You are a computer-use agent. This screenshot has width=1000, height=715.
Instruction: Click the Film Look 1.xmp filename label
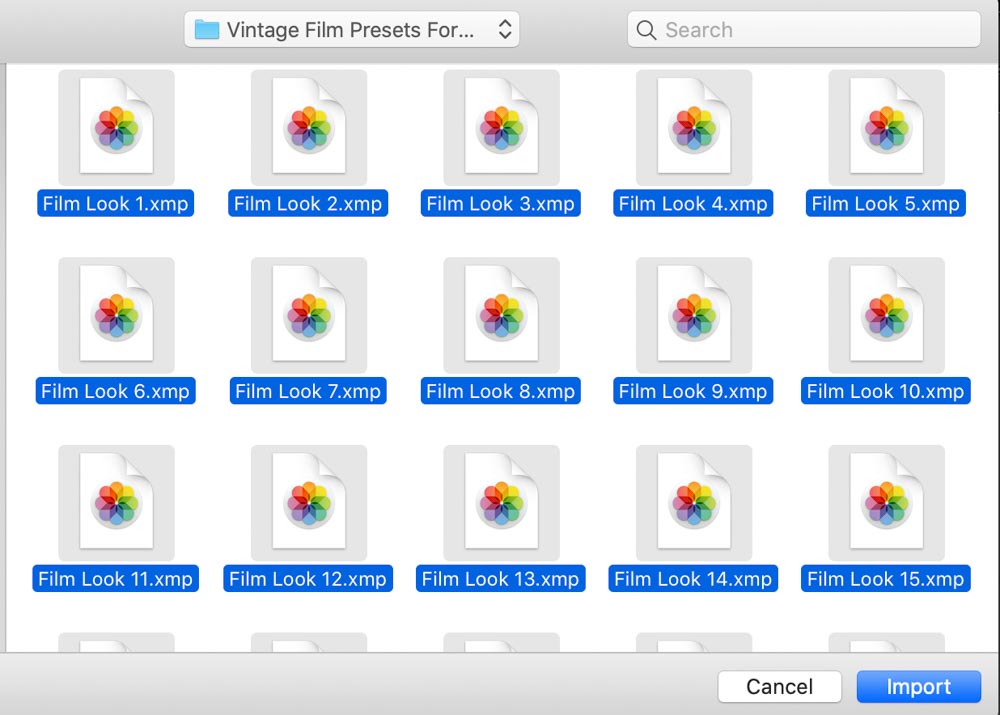coord(115,203)
